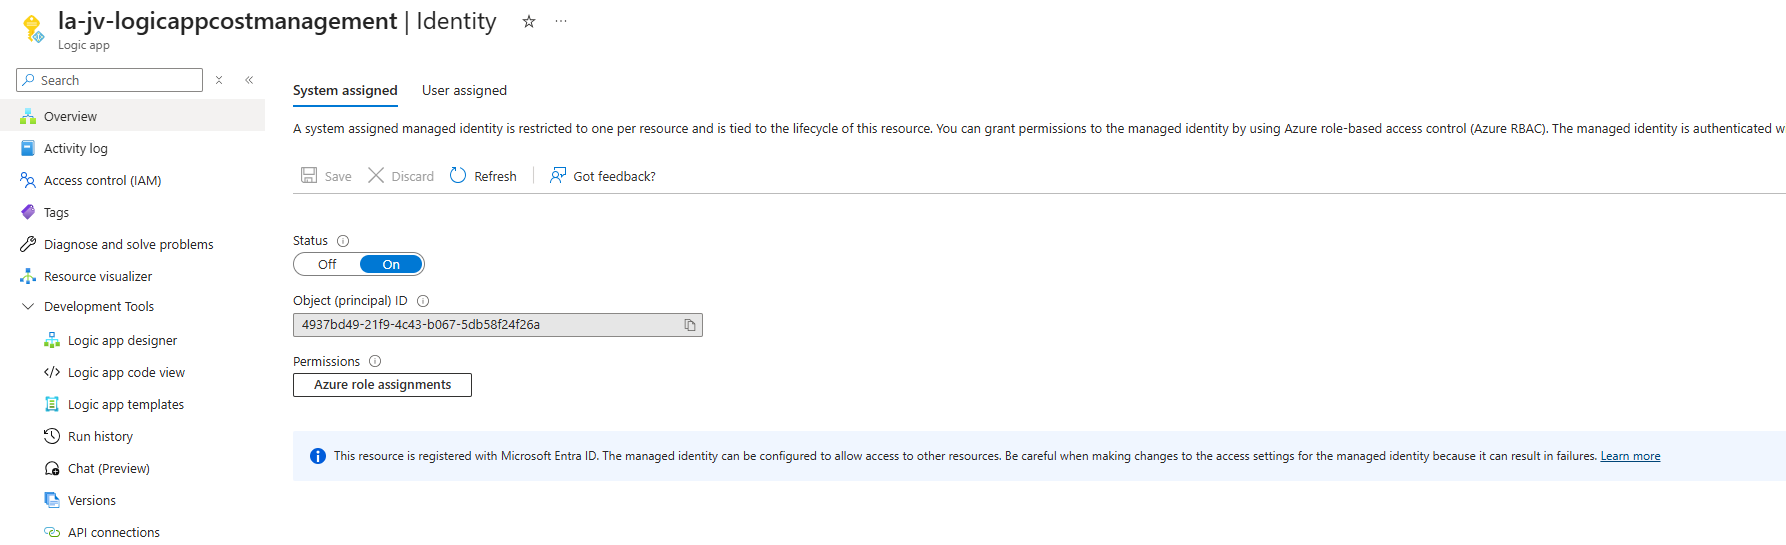
Task: Click Got feedback? link text
Action: coord(614,176)
